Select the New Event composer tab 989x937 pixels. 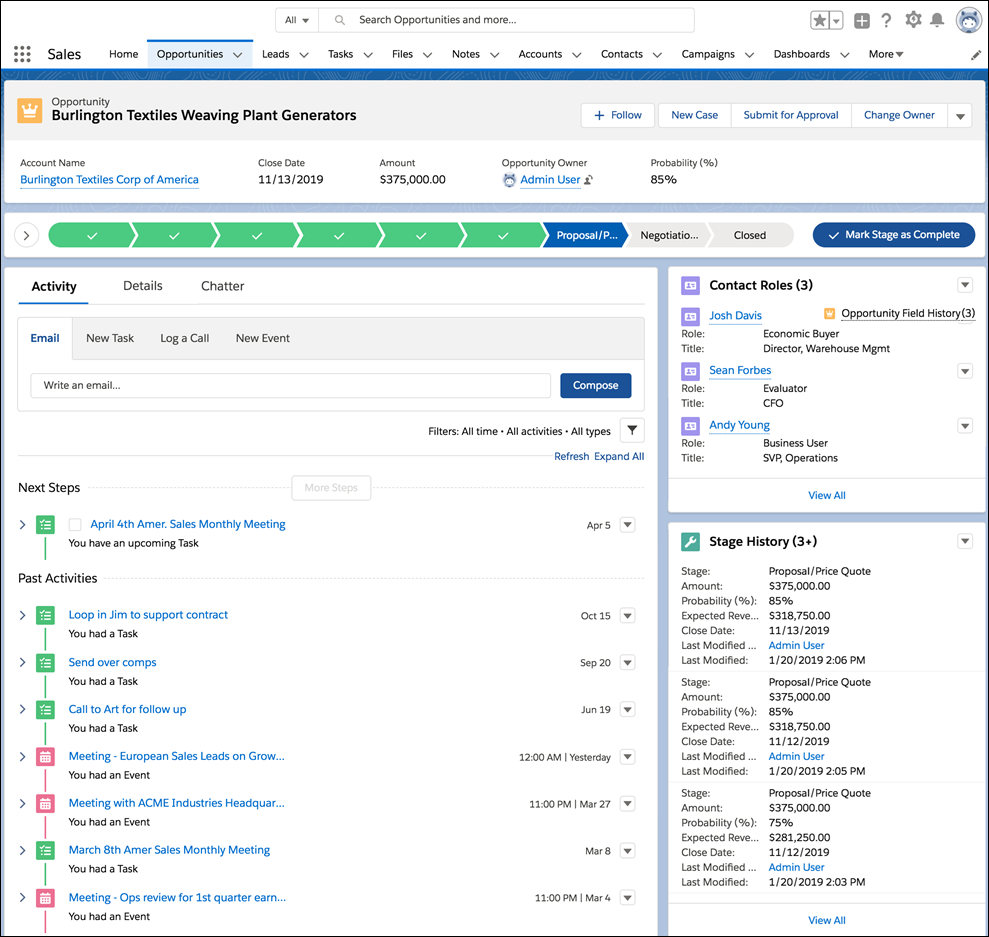[263, 338]
